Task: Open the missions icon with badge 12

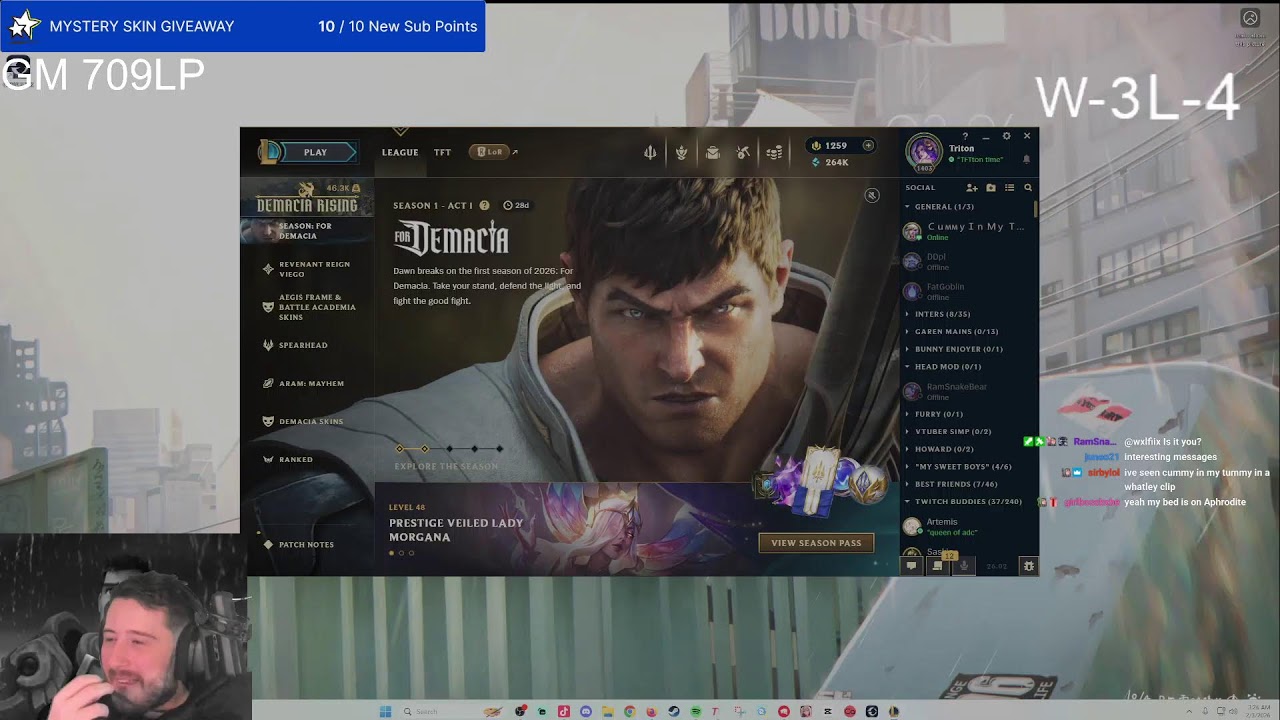Action: pos(938,565)
